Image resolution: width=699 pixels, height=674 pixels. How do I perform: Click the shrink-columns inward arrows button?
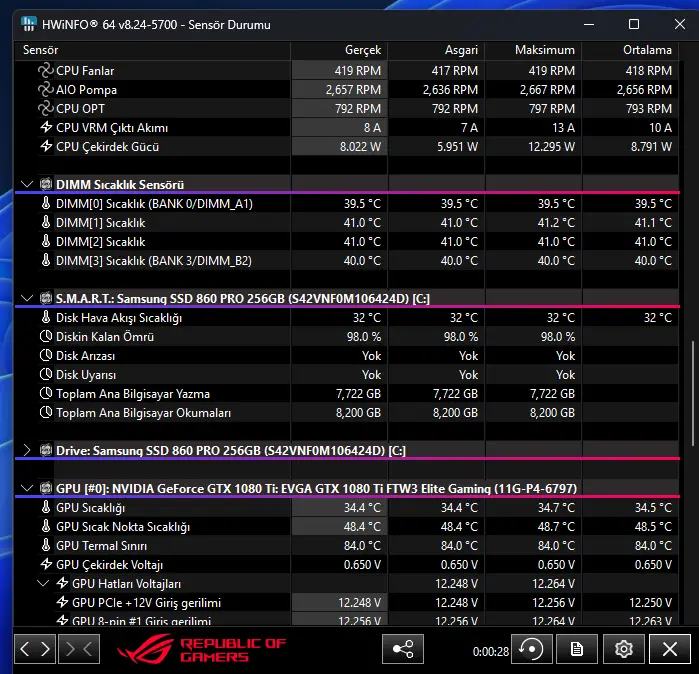[79, 649]
